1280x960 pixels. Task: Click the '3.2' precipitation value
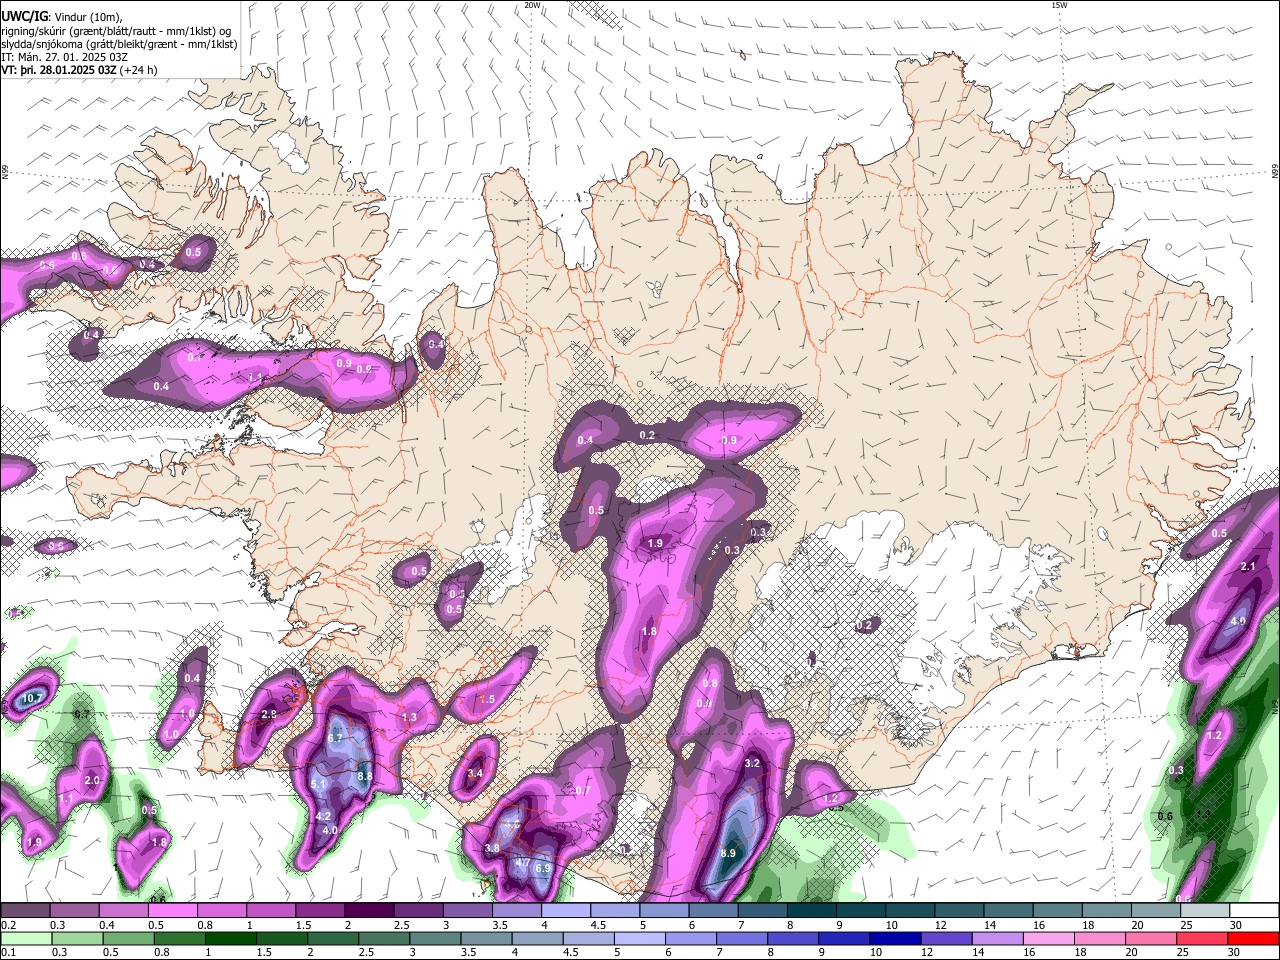tap(753, 763)
